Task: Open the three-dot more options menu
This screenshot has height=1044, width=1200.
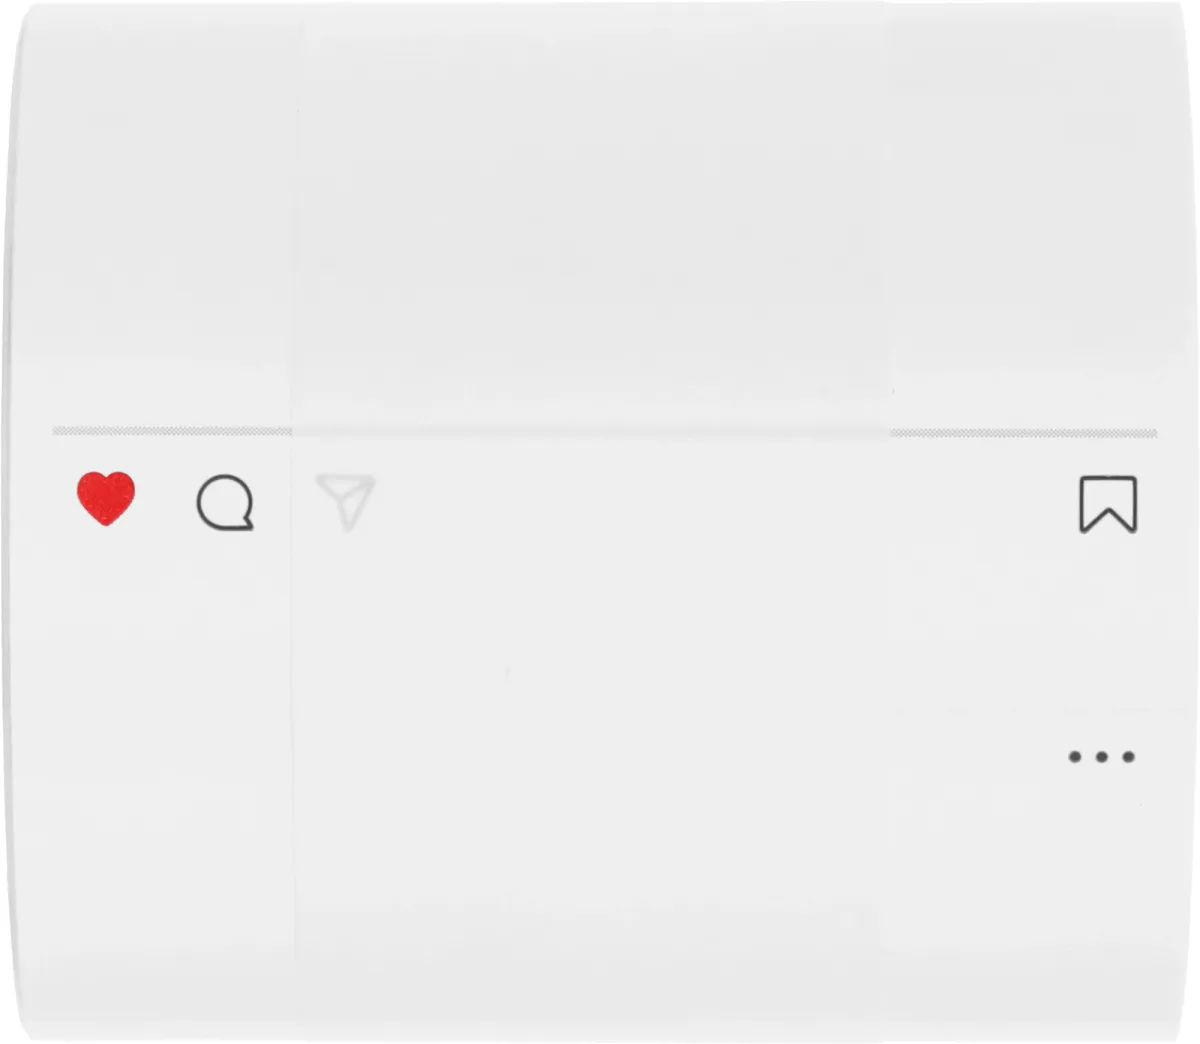Action: coord(1101,757)
